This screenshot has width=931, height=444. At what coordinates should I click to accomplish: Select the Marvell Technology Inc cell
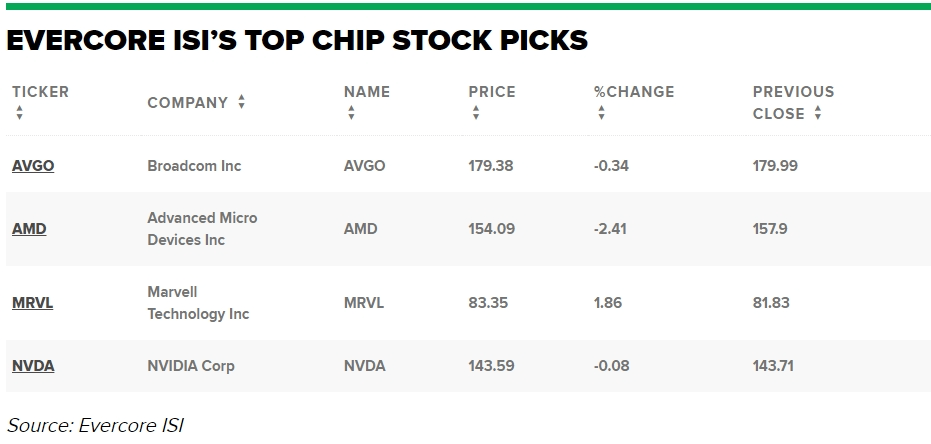coord(198,303)
